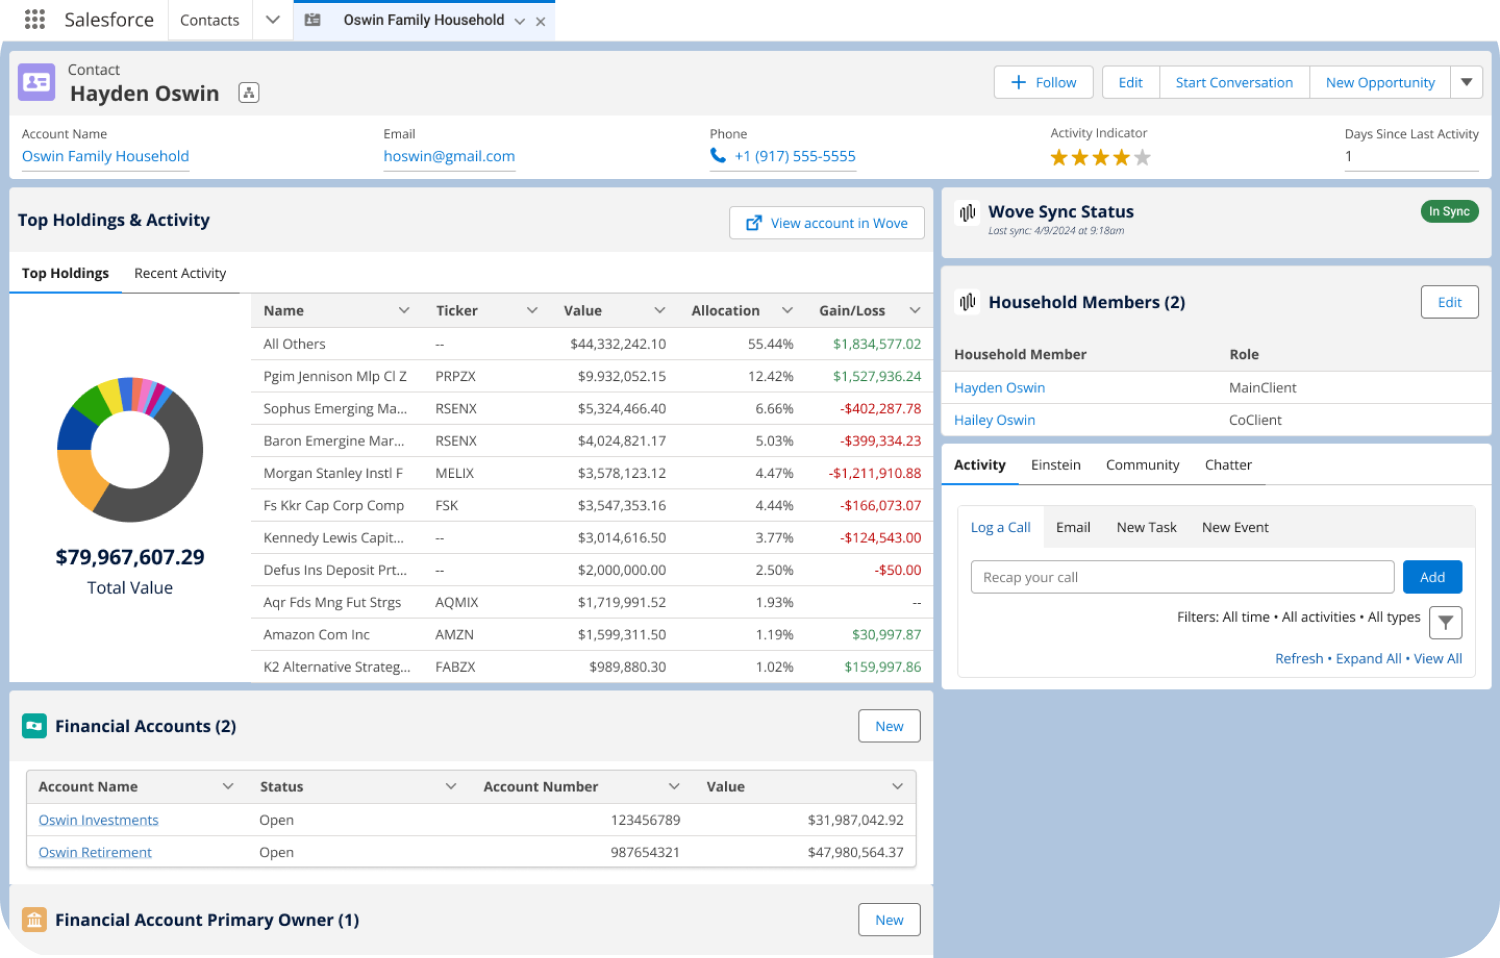The height and width of the screenshot is (958, 1500).
Task: Click the plus icon on Follow button
Action: coord(1019,82)
